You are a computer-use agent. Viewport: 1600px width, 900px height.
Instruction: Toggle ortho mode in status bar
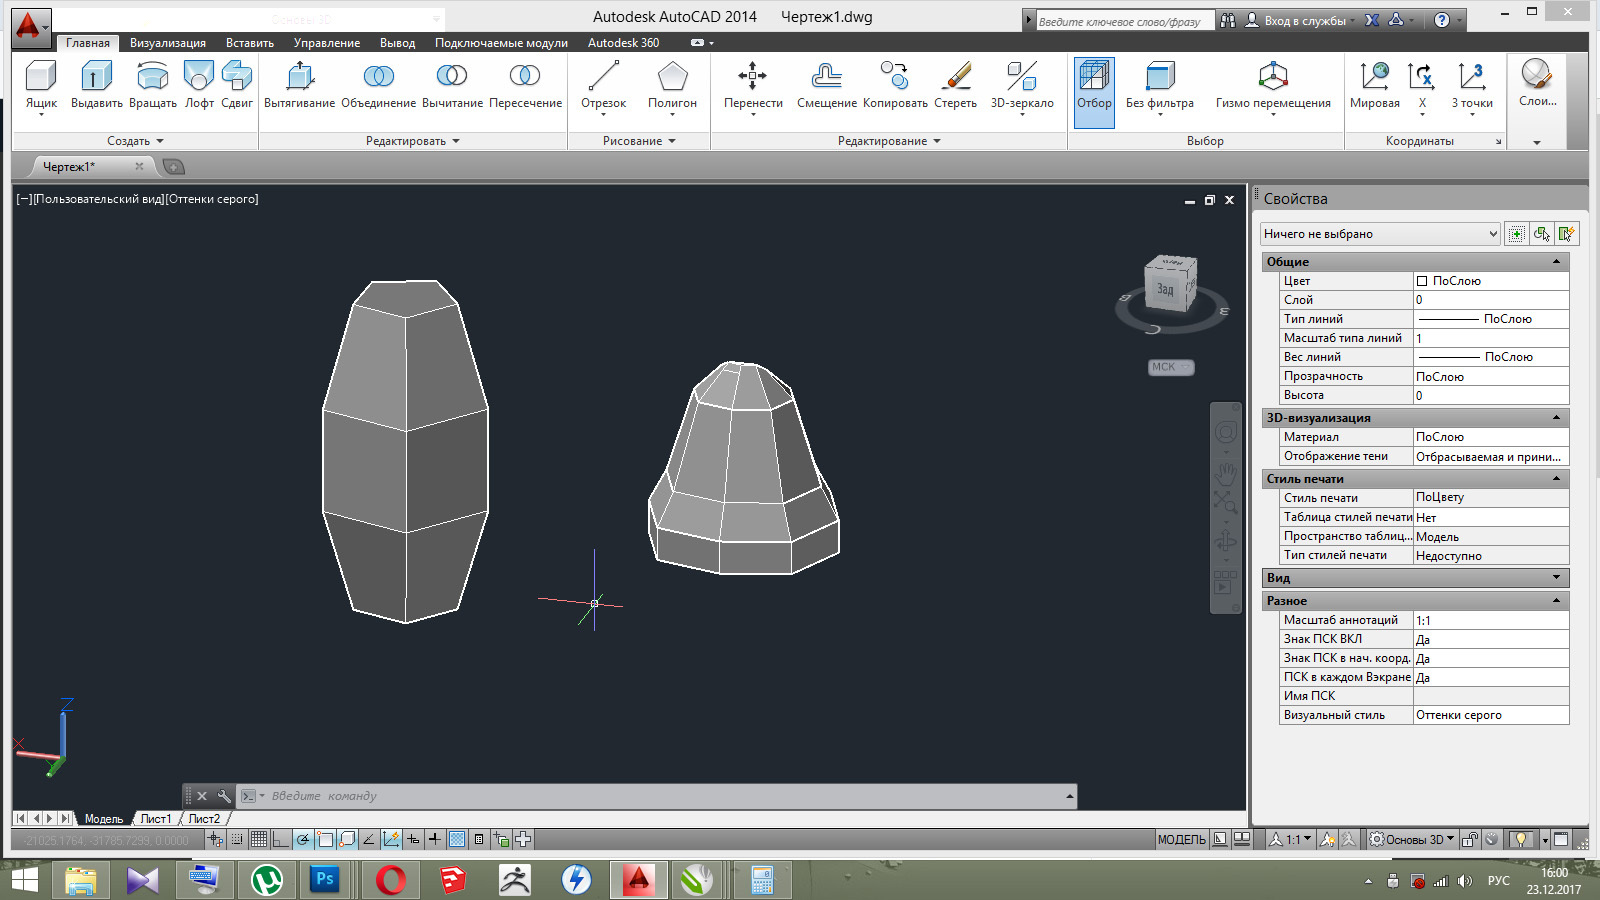pyautogui.click(x=281, y=840)
